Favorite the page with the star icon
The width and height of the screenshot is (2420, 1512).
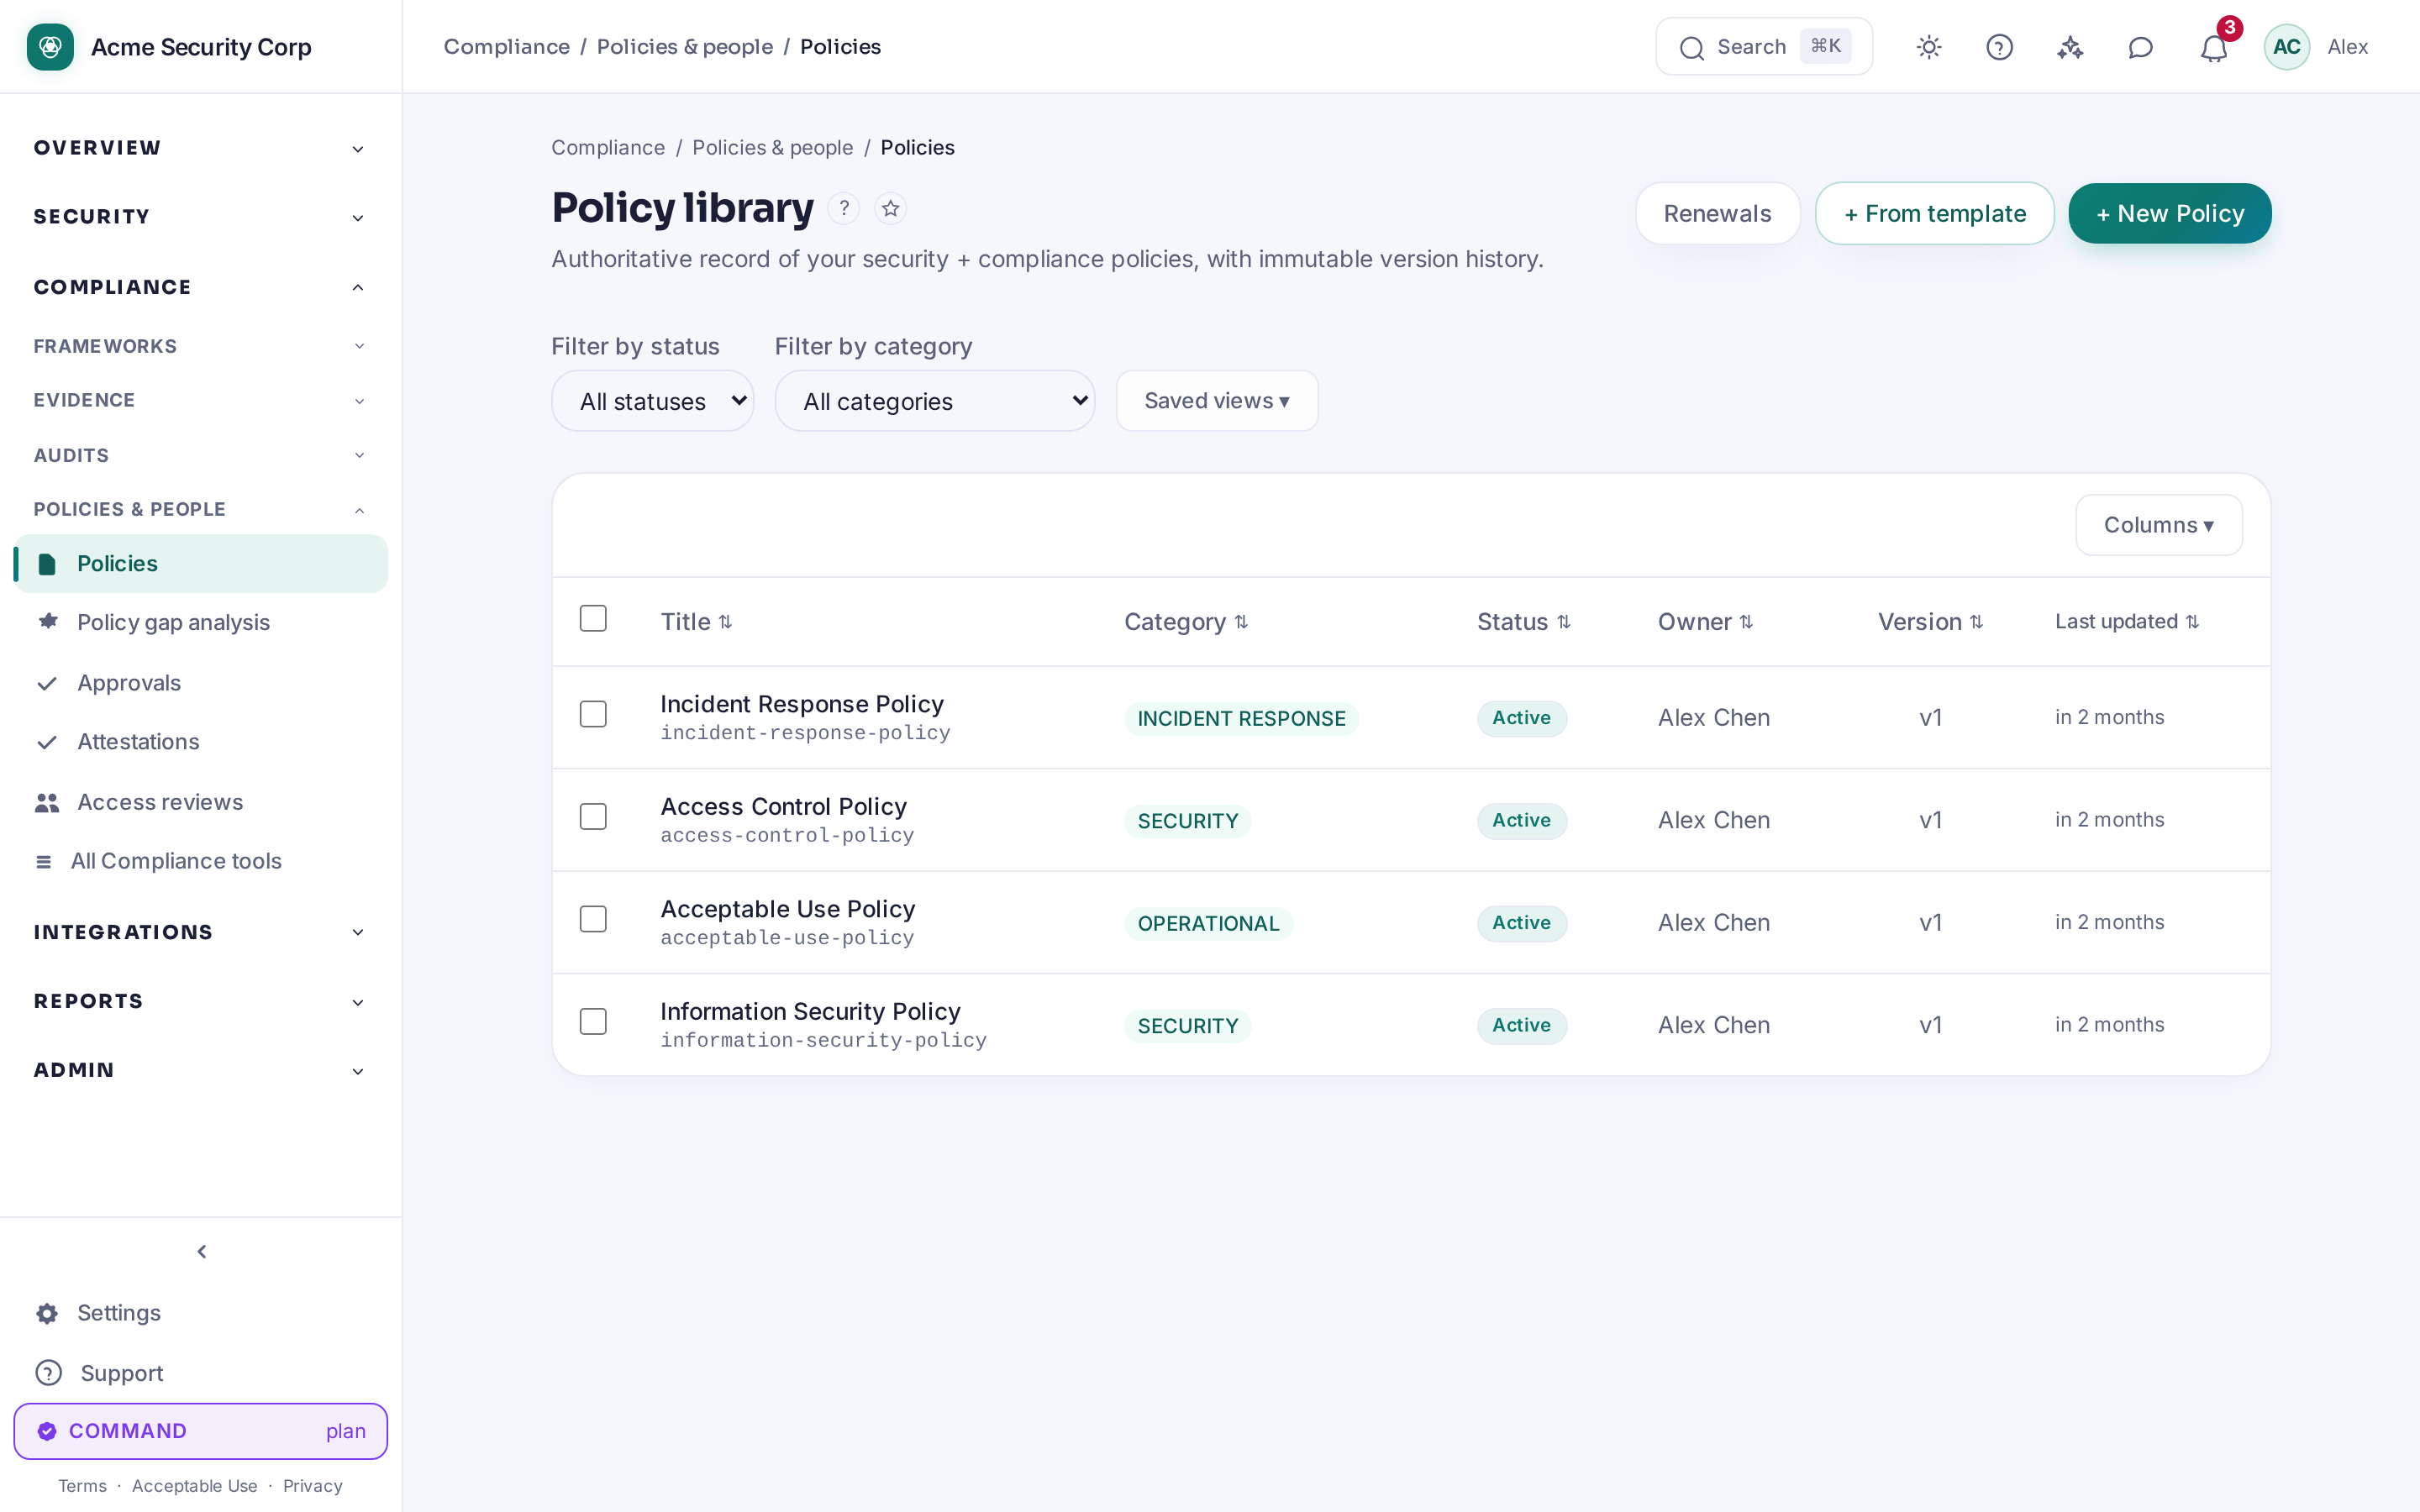click(890, 208)
